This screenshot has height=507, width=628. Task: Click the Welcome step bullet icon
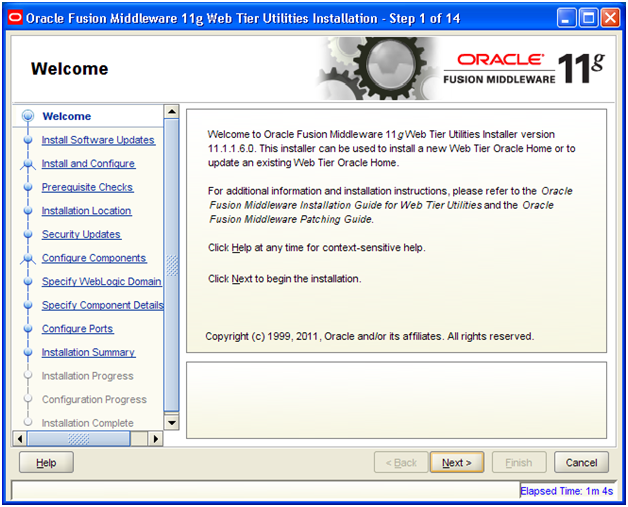(28, 116)
